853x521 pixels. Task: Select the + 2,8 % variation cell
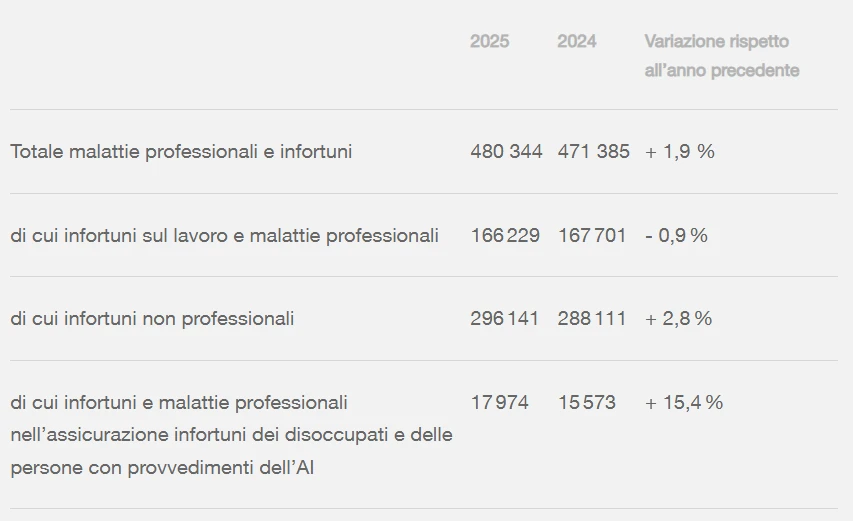tap(679, 319)
